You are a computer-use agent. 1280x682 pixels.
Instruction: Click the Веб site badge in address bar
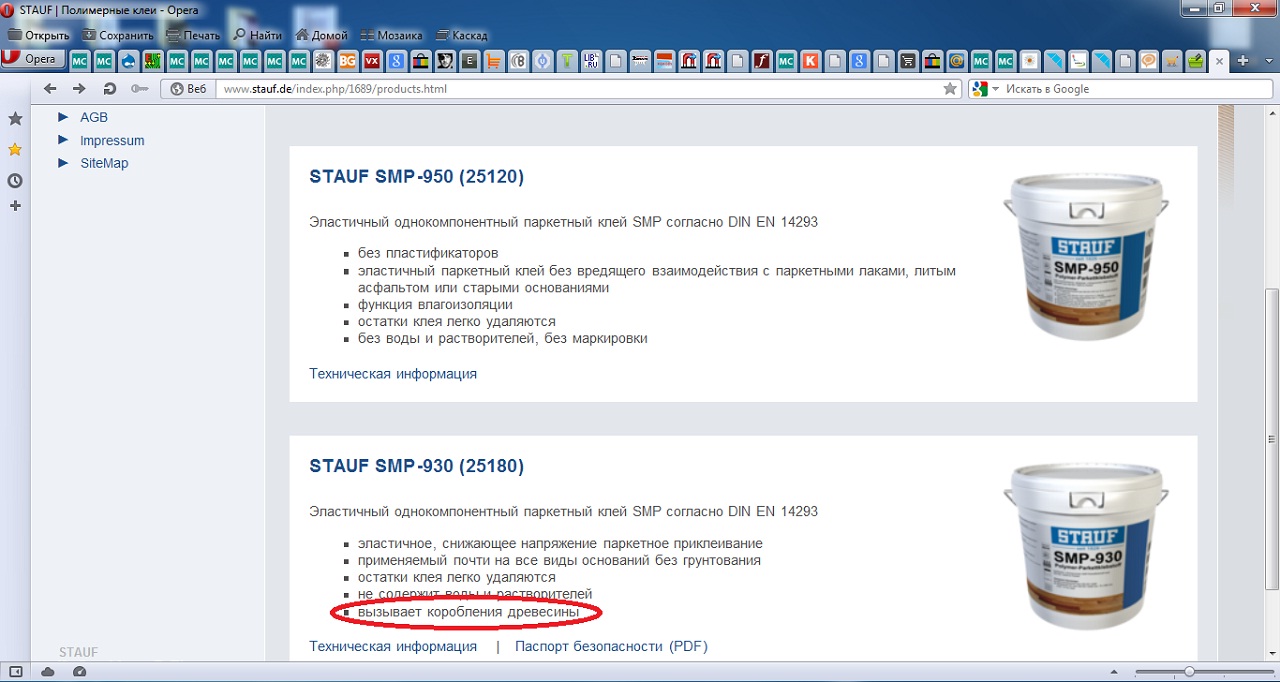(x=188, y=89)
